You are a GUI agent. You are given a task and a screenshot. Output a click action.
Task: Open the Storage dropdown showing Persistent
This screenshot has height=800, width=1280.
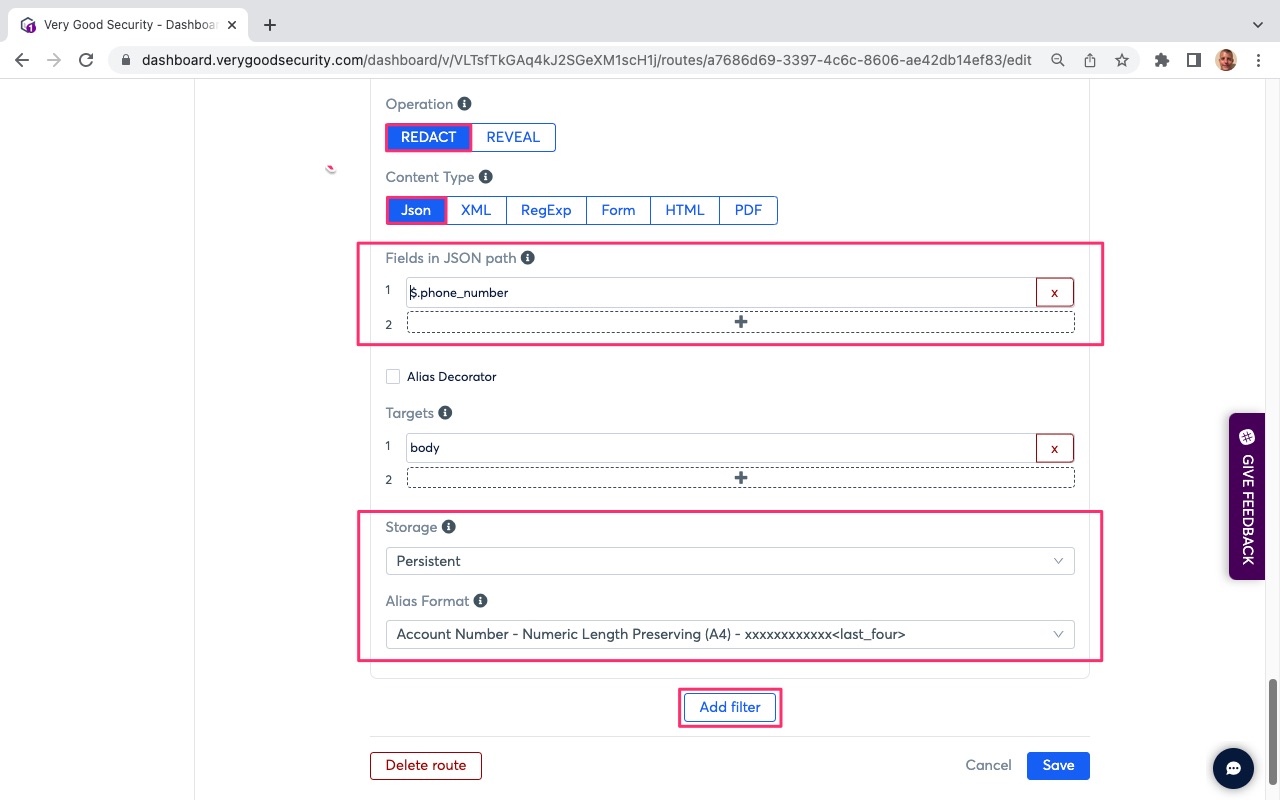tap(730, 561)
